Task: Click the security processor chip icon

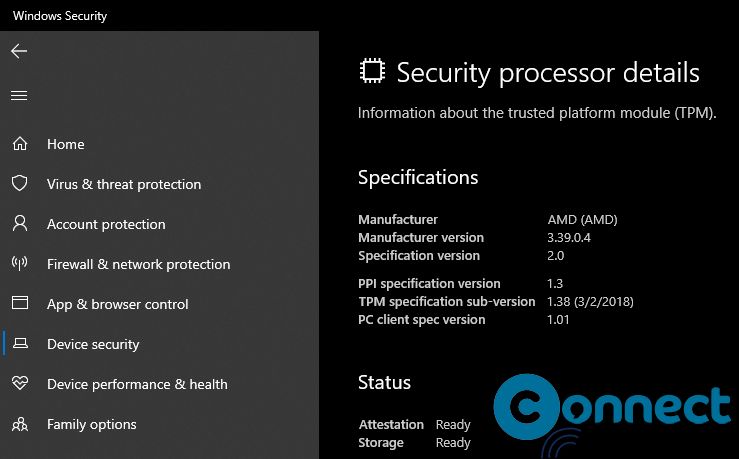Action: pos(372,72)
